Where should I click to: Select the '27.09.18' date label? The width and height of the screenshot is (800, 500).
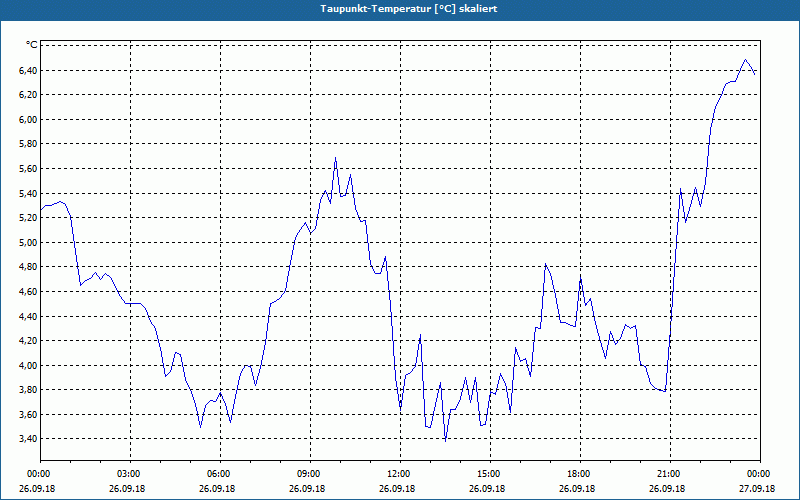coord(757,488)
